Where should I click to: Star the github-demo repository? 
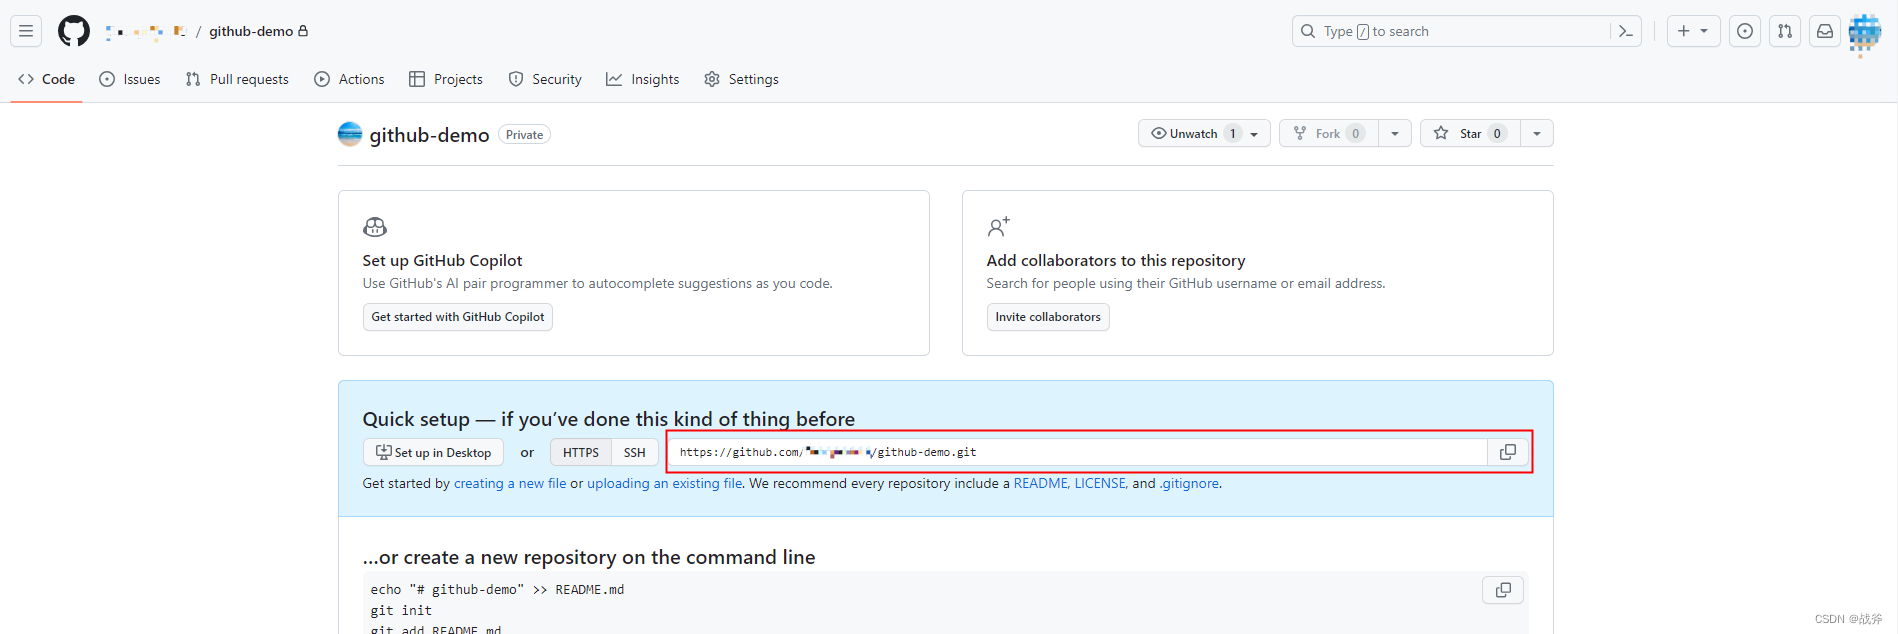click(x=1470, y=134)
